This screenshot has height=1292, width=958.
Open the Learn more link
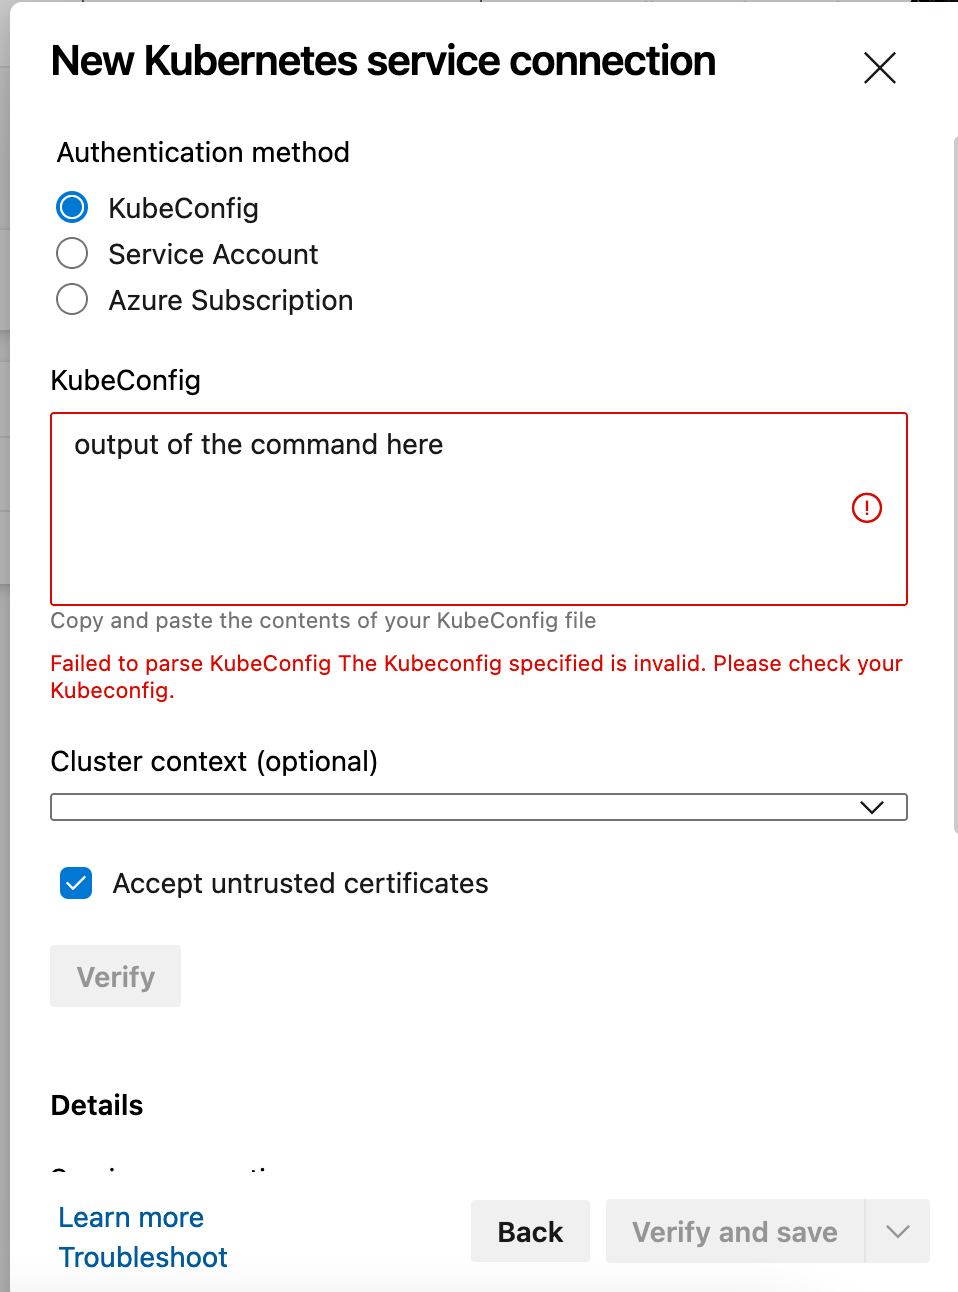coord(131,1217)
